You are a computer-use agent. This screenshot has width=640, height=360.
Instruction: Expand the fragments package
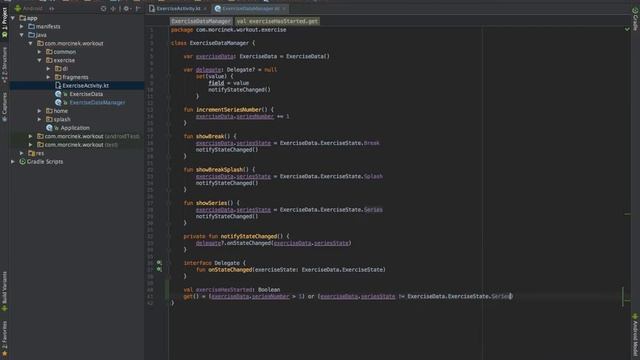coord(49,77)
